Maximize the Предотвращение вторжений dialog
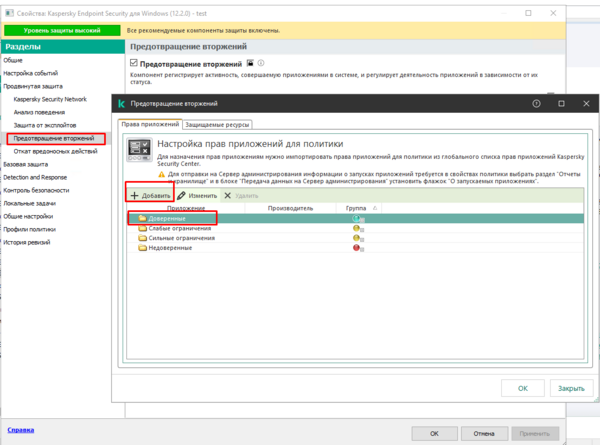 click(x=561, y=104)
